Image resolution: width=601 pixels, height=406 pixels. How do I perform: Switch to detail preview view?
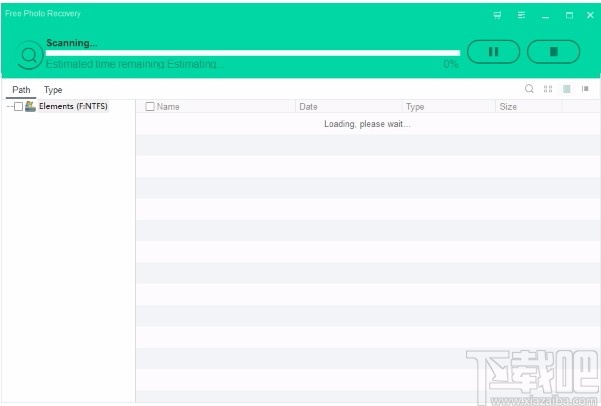pyautogui.click(x=585, y=89)
